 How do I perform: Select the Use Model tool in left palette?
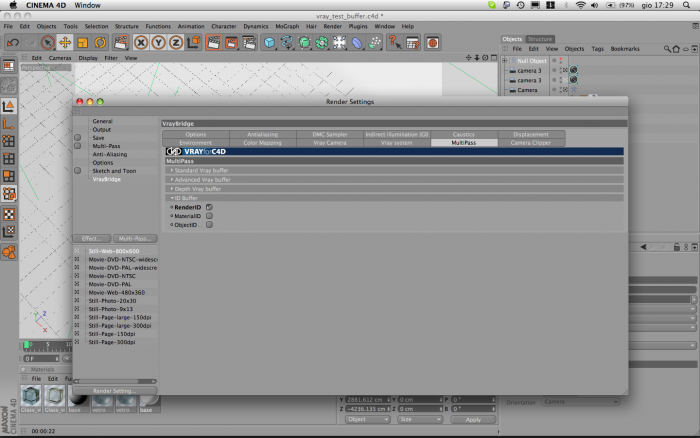8,106
